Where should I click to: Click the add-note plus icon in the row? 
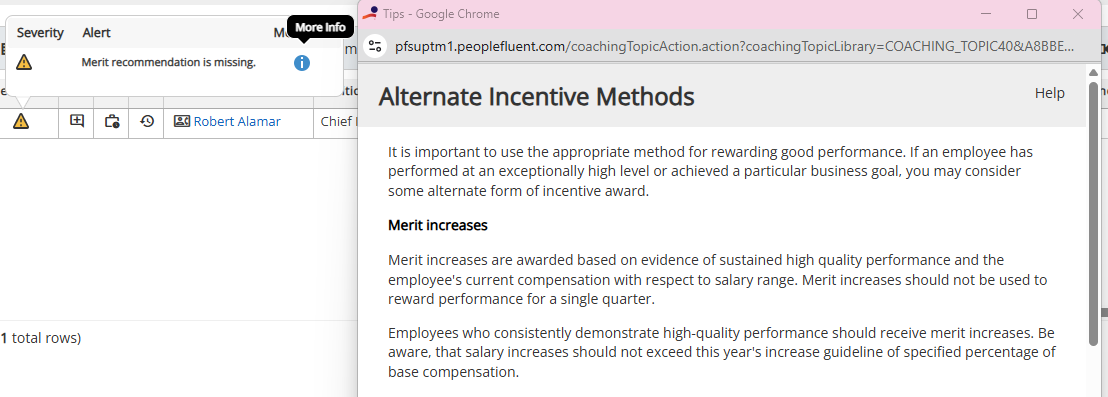click(76, 121)
